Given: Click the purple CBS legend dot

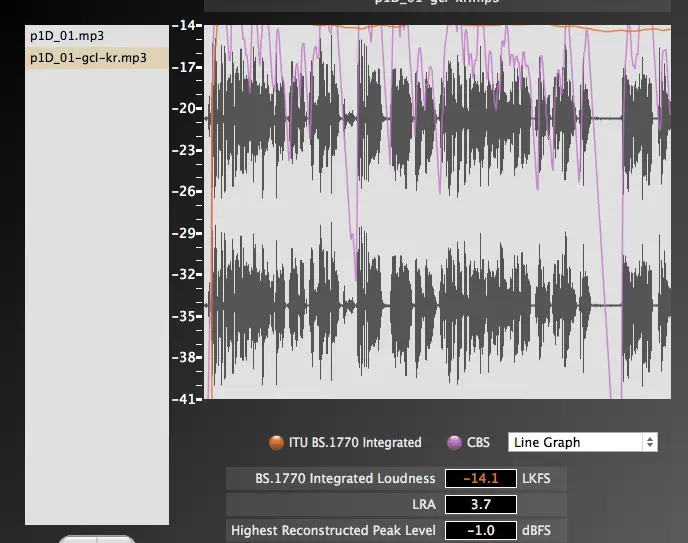Looking at the screenshot, I should [454, 443].
